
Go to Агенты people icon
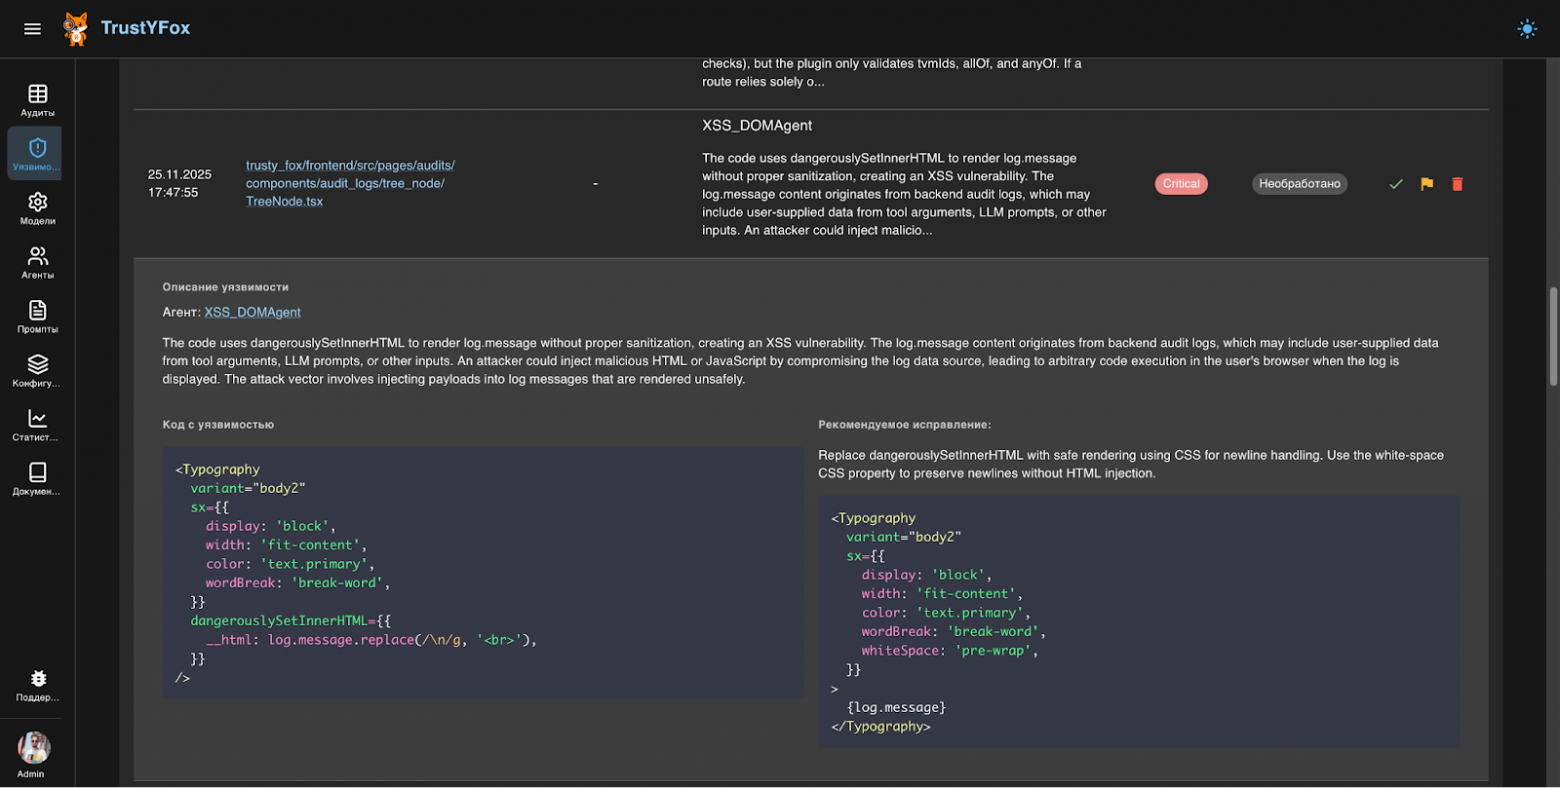click(x=37, y=262)
